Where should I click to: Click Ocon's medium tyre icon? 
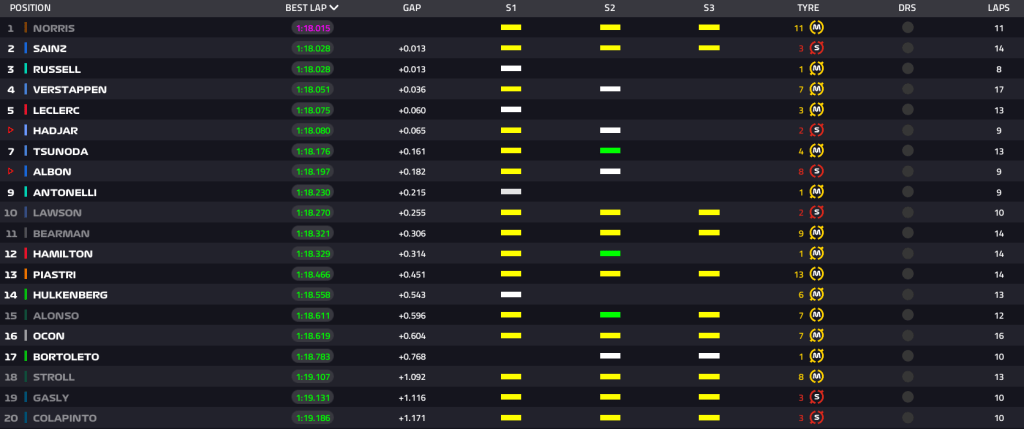[x=816, y=336]
